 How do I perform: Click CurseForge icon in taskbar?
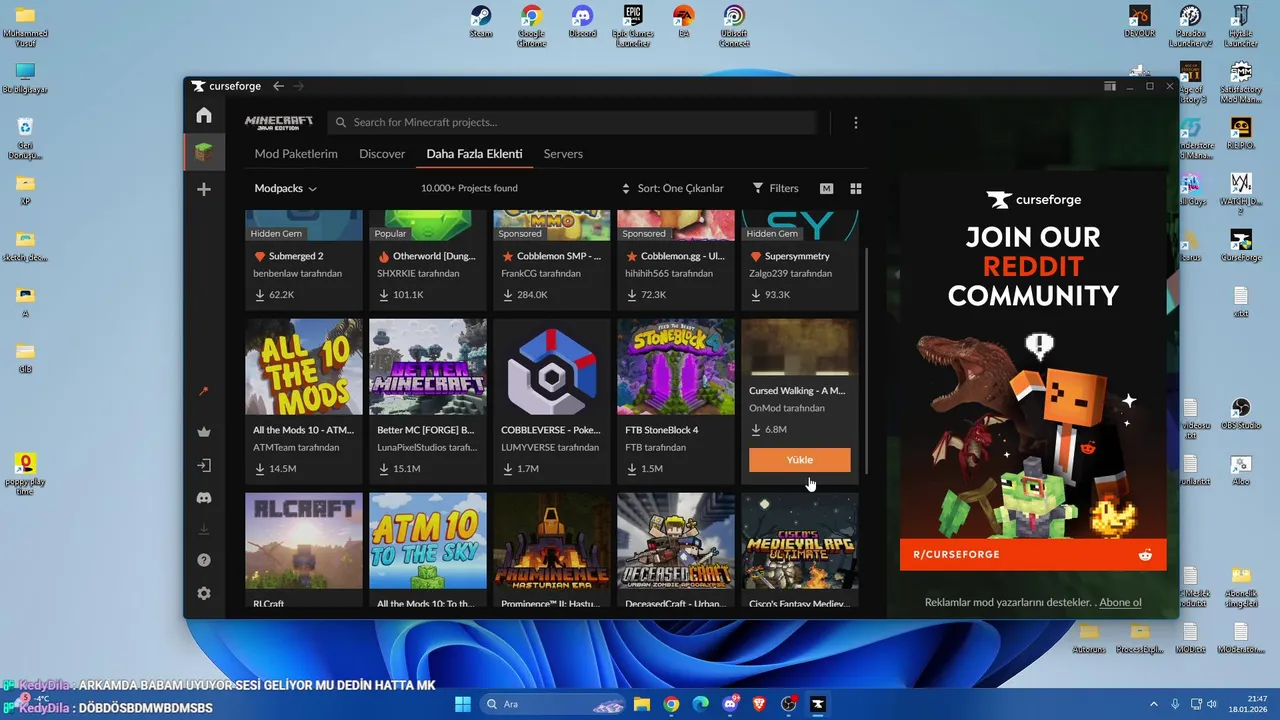(x=818, y=704)
